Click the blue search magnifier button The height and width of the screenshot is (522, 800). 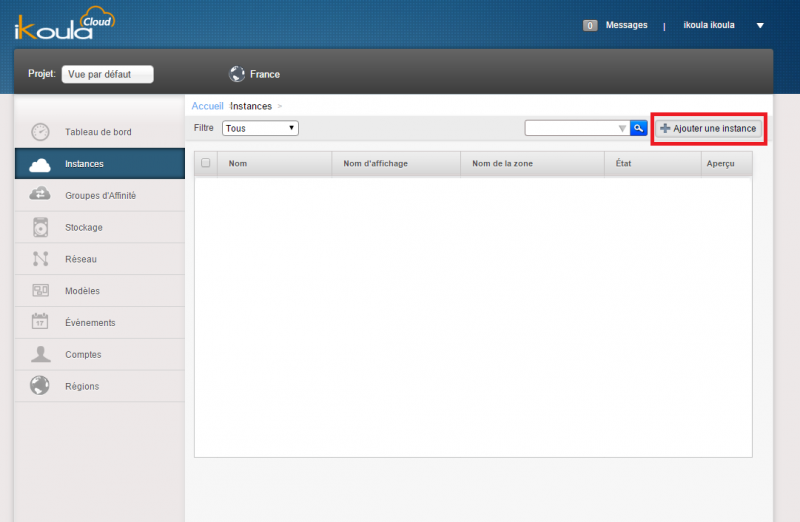click(x=638, y=128)
